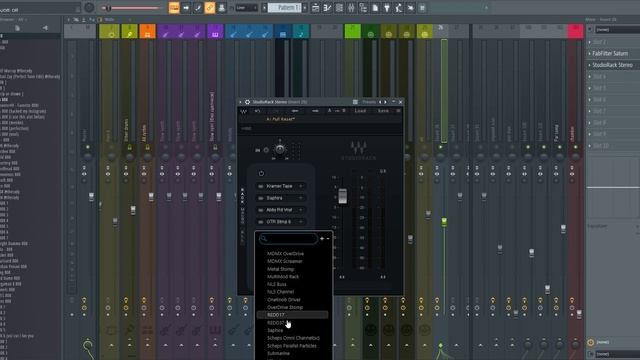The width and height of the screenshot is (640, 360).
Task: Click the top-left main volume knob
Action: (x=89, y=7)
